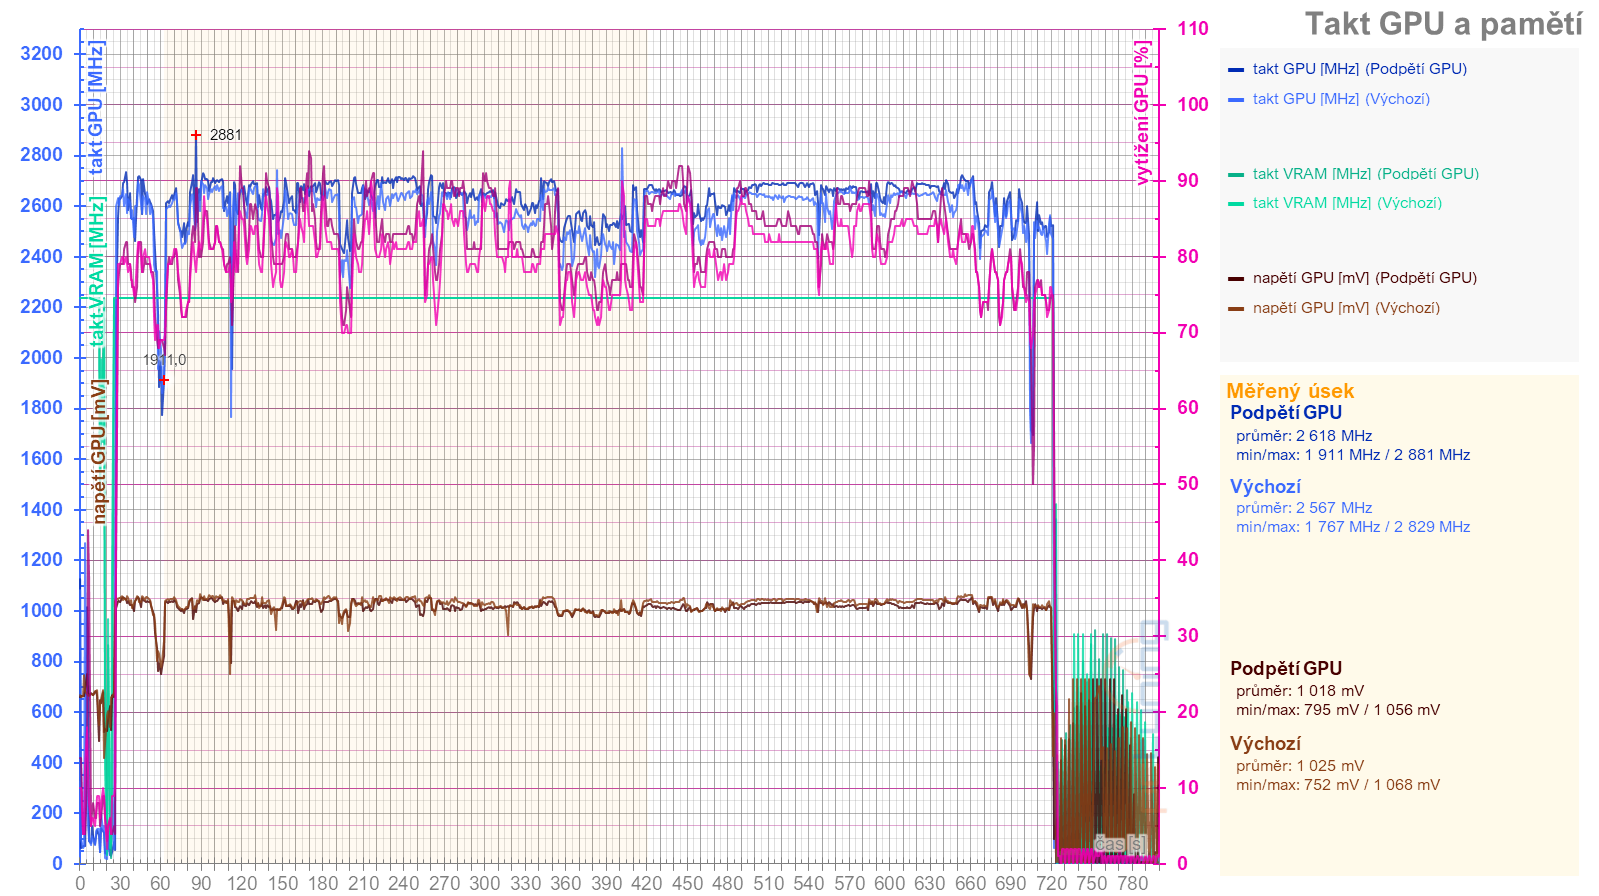This screenshot has height=896, width=1599.
Task: Click the 2881 peak marker label
Action: coord(225,135)
